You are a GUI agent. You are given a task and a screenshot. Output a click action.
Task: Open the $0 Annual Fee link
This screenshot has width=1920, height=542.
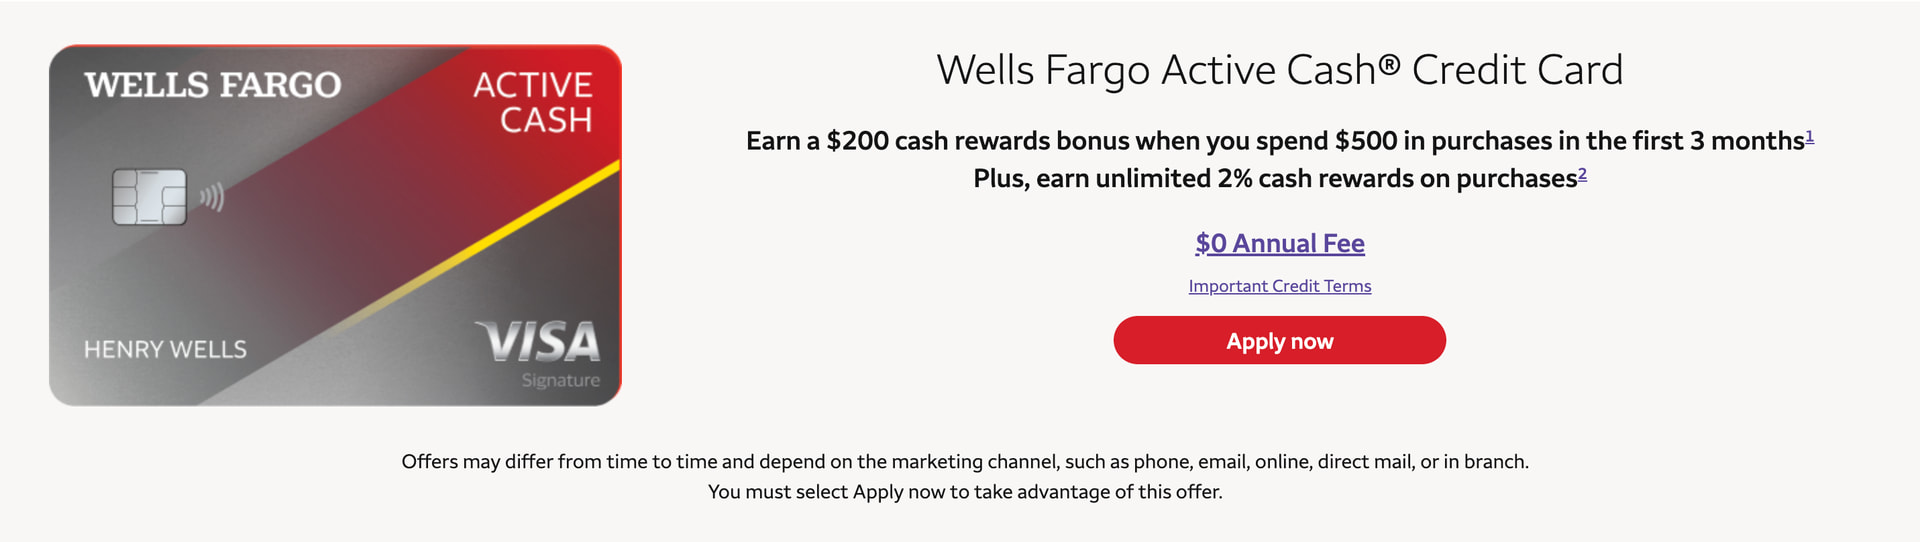(1279, 244)
